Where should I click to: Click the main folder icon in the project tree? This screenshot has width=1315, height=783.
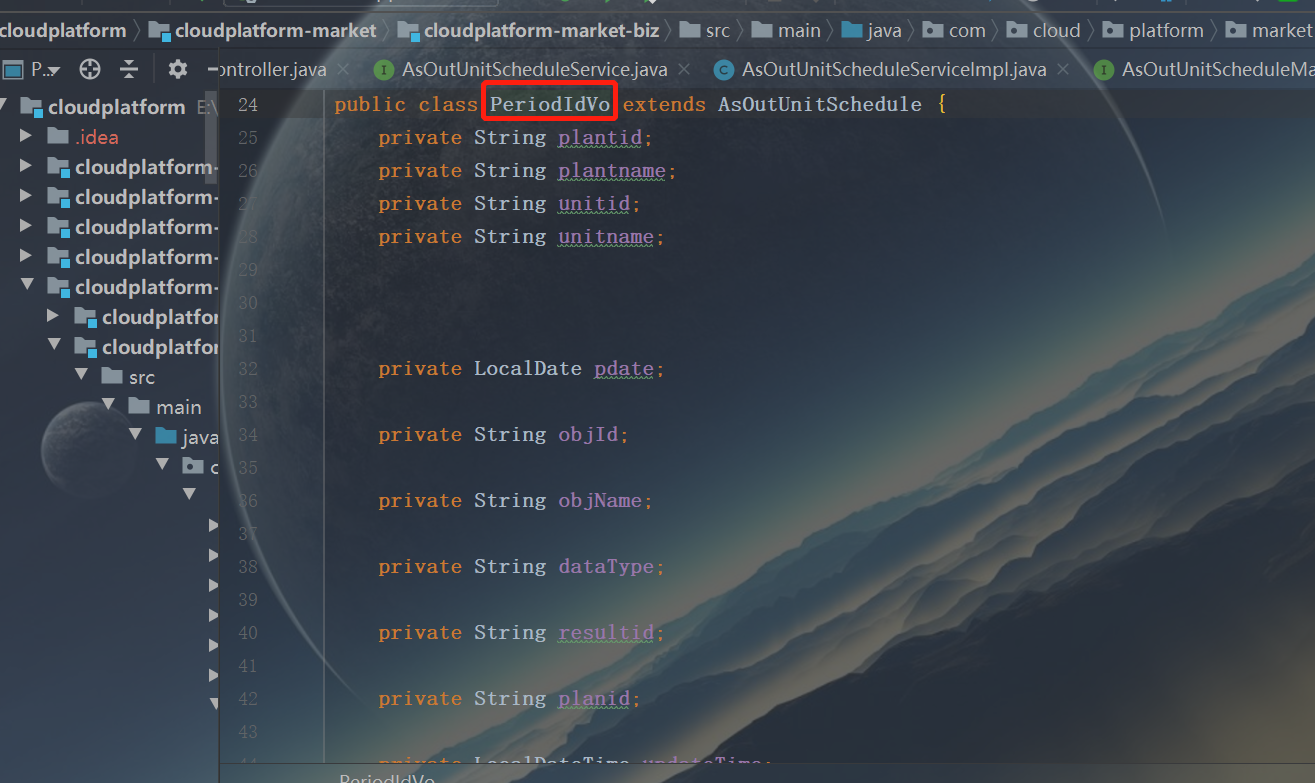click(x=139, y=407)
